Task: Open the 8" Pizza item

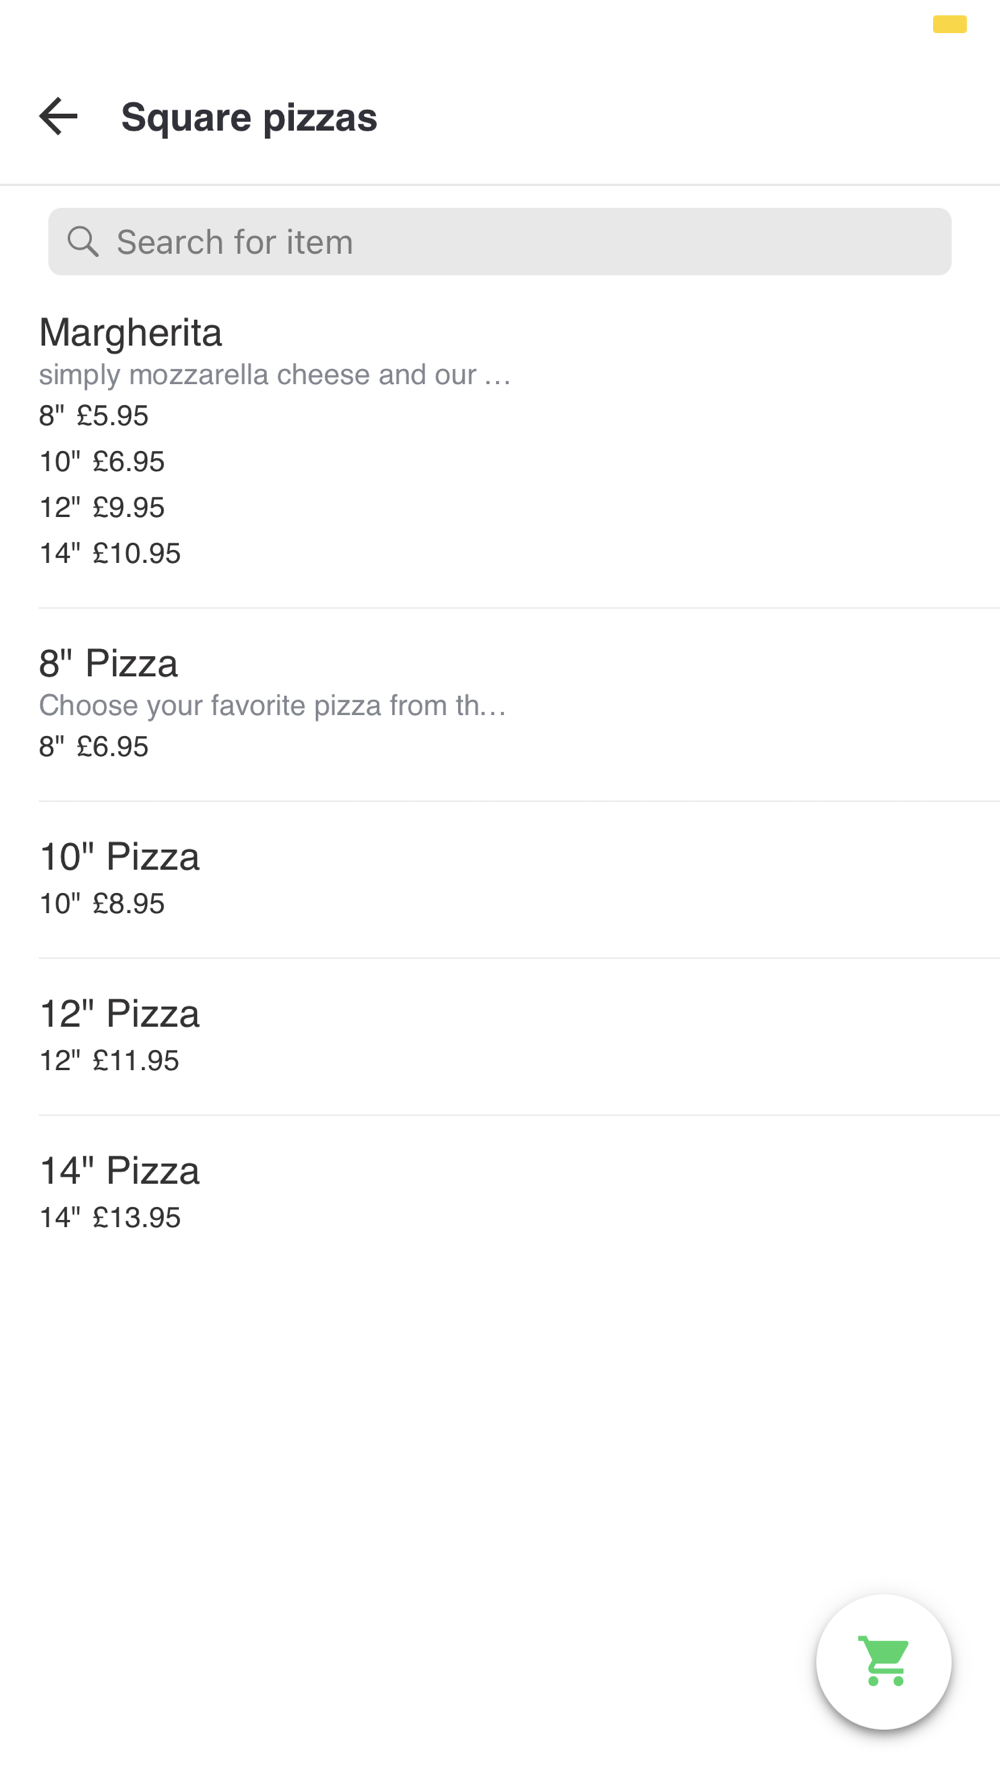Action: [x=109, y=663]
